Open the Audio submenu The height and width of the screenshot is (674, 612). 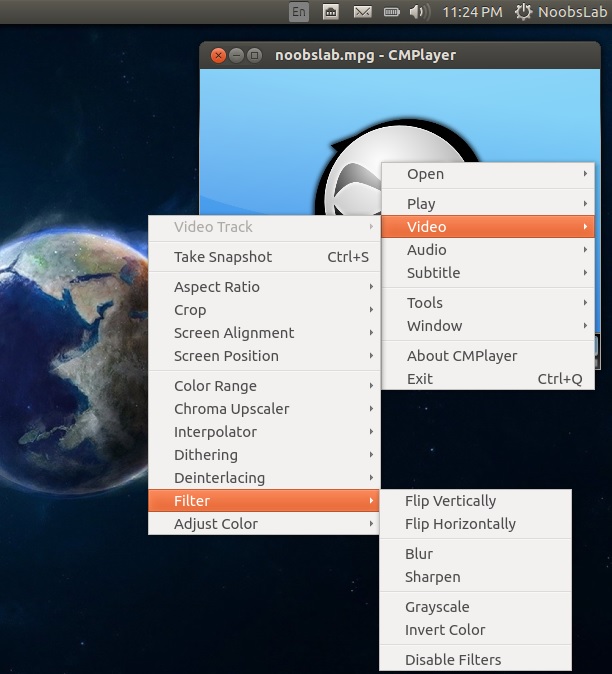pos(488,250)
